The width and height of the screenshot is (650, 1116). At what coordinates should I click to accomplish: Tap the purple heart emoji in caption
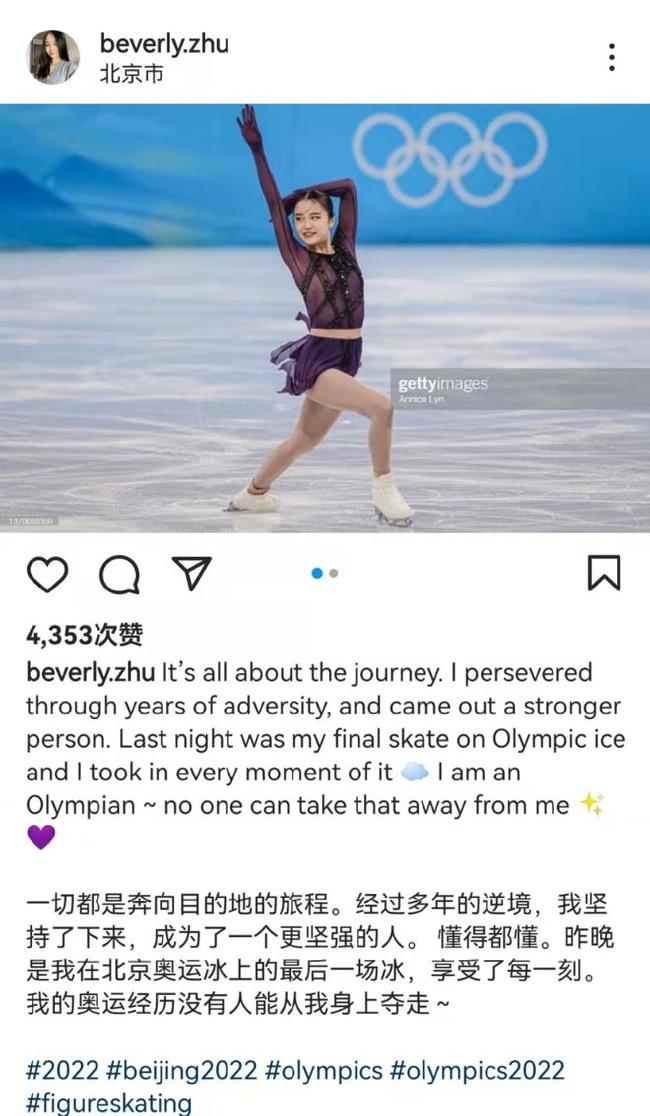point(41,837)
